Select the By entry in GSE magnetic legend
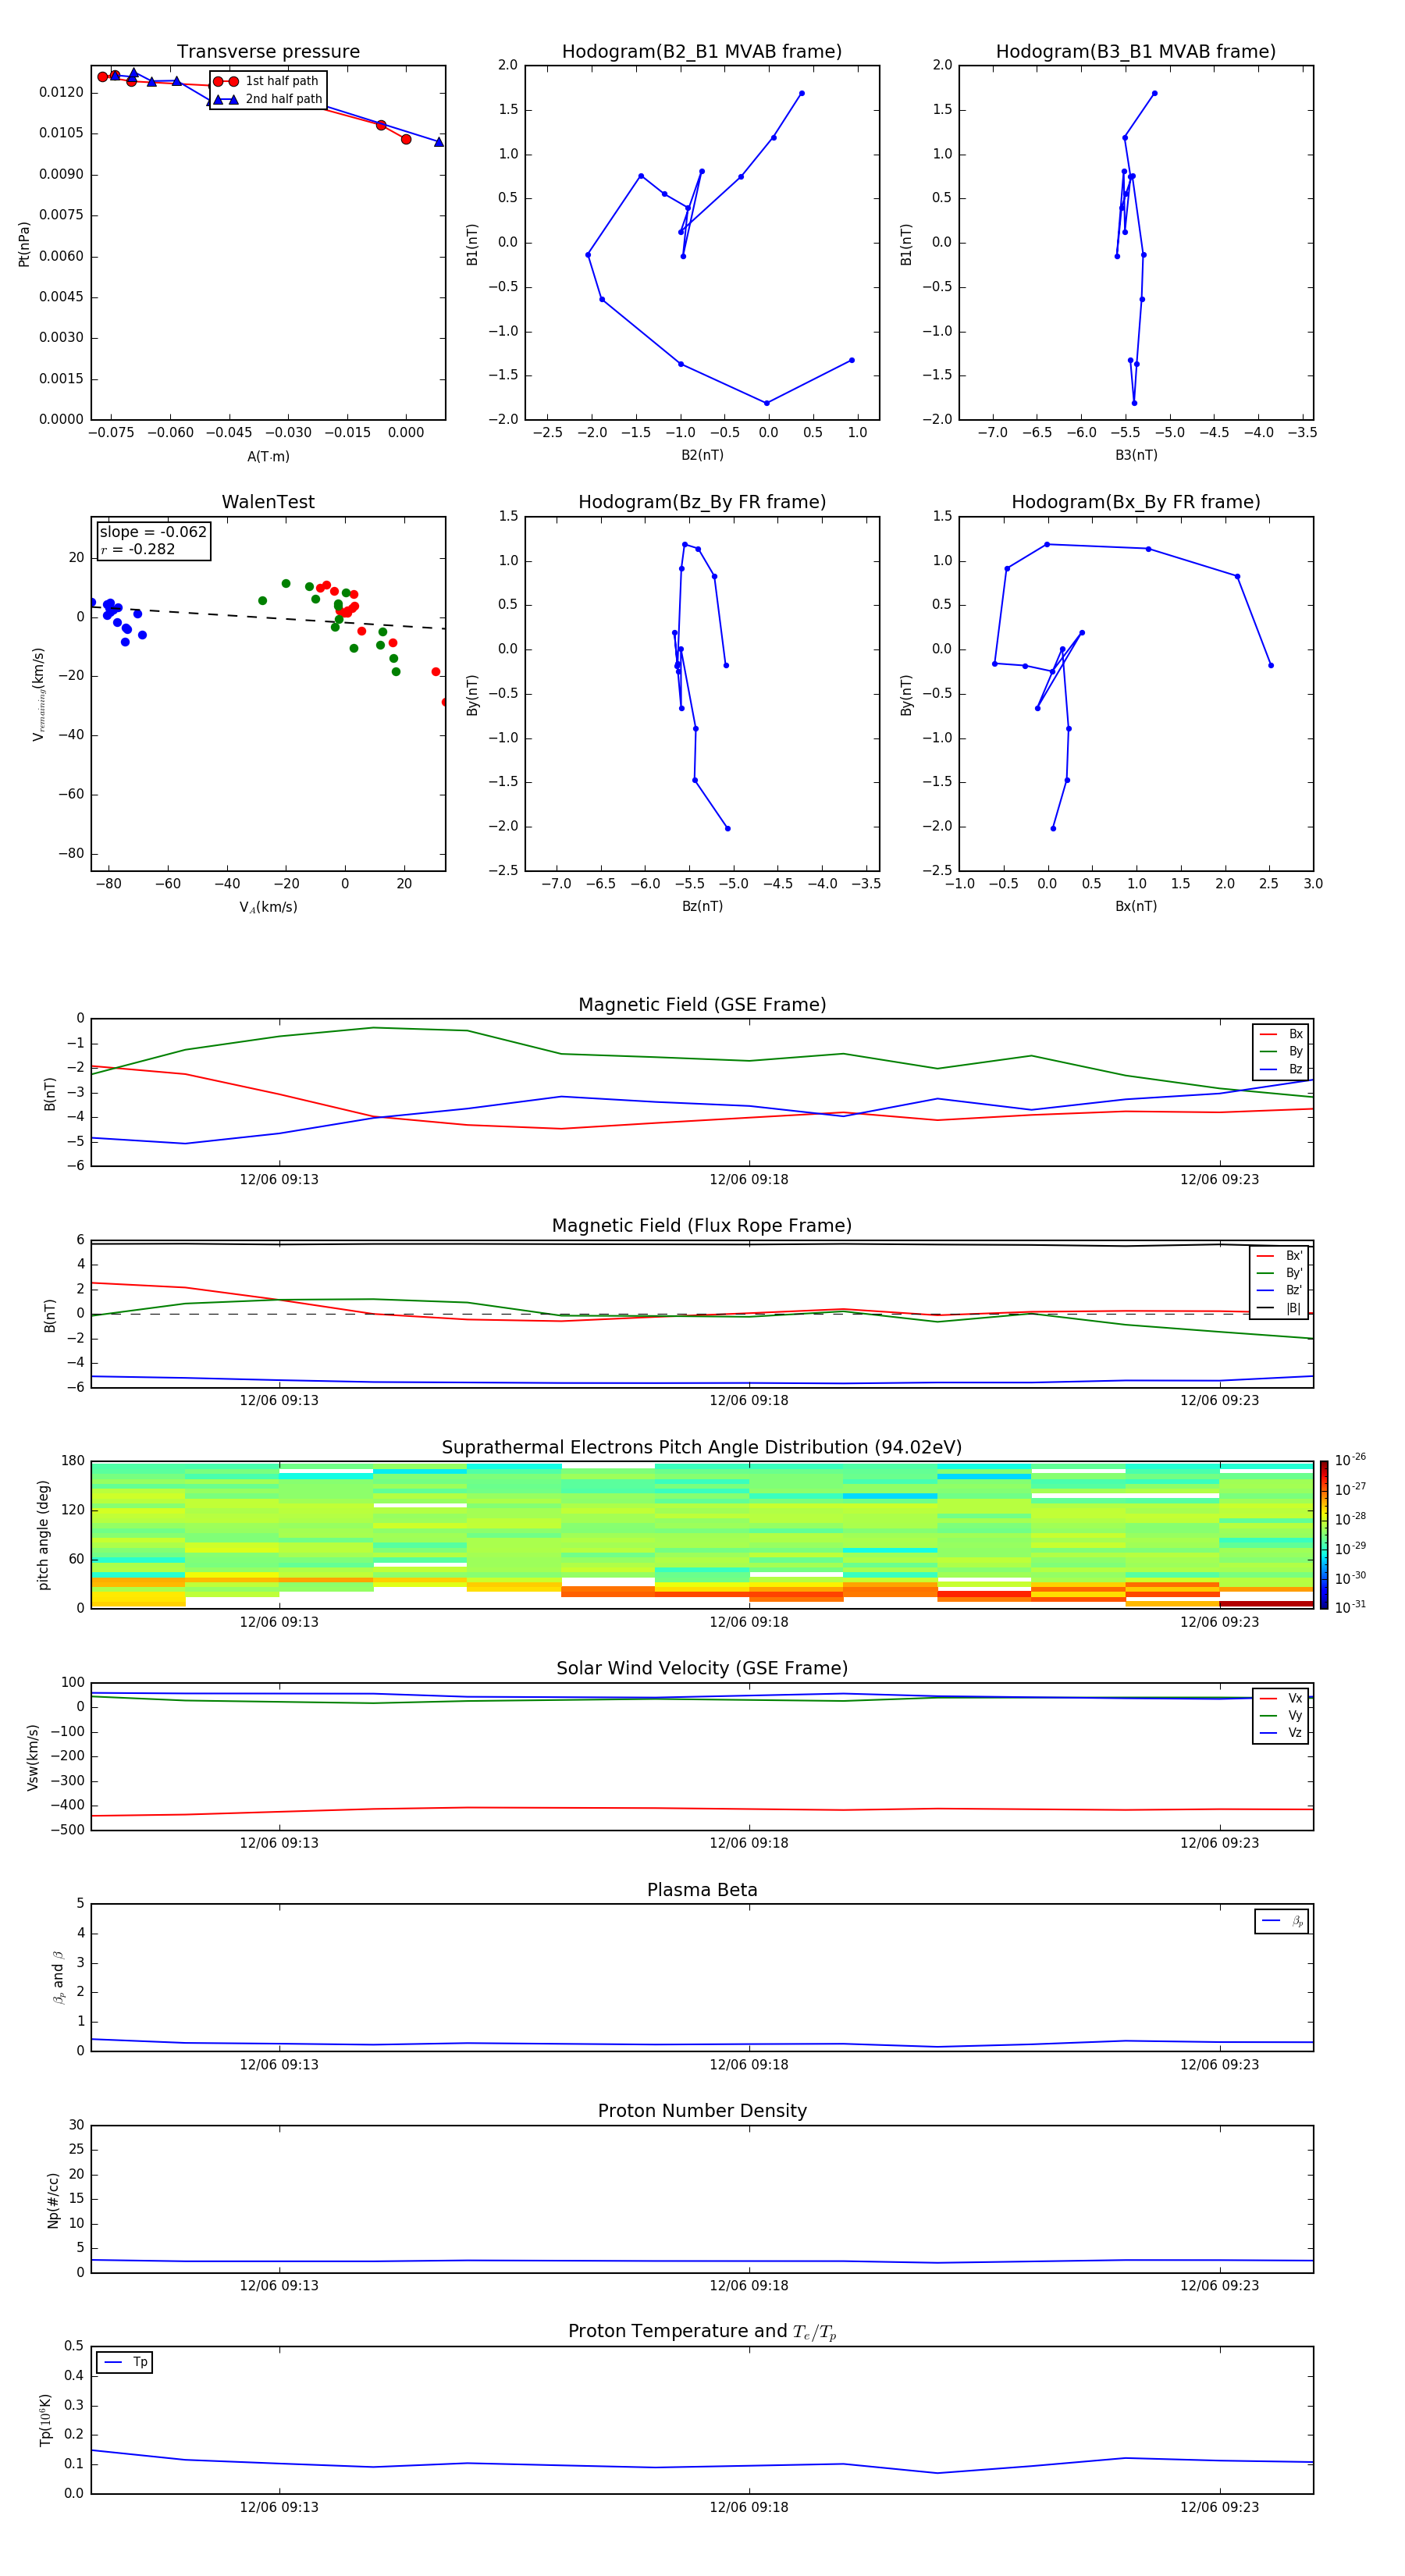 [x=1281, y=1052]
